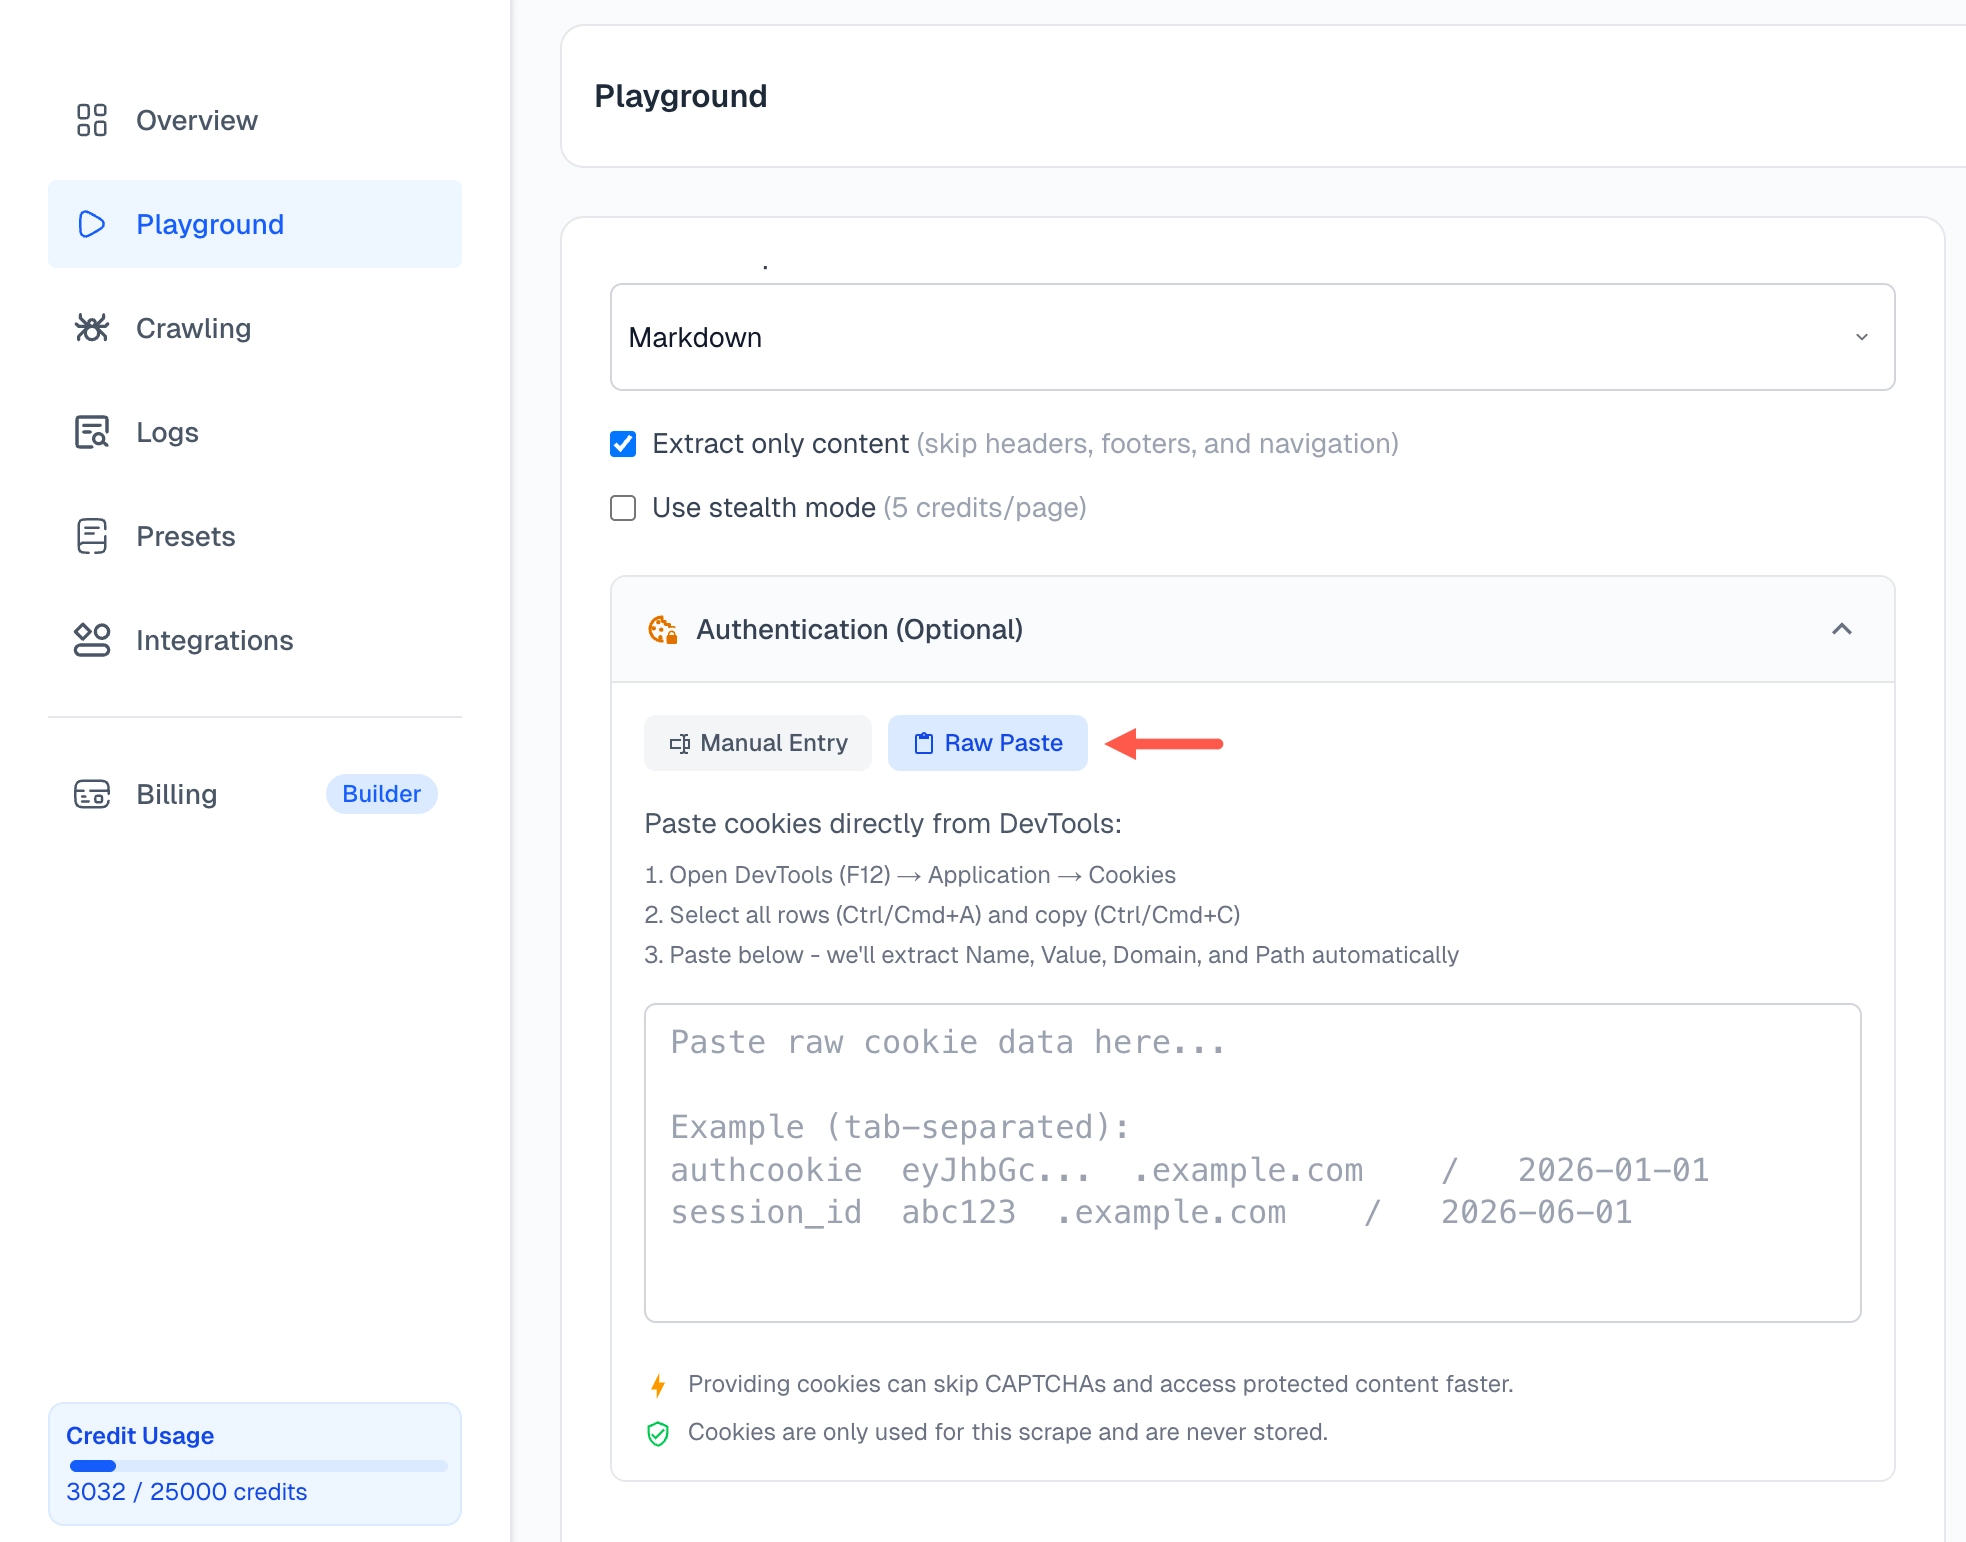The image size is (1966, 1542).
Task: Click the Playground play icon in sidebar
Action: click(x=92, y=224)
